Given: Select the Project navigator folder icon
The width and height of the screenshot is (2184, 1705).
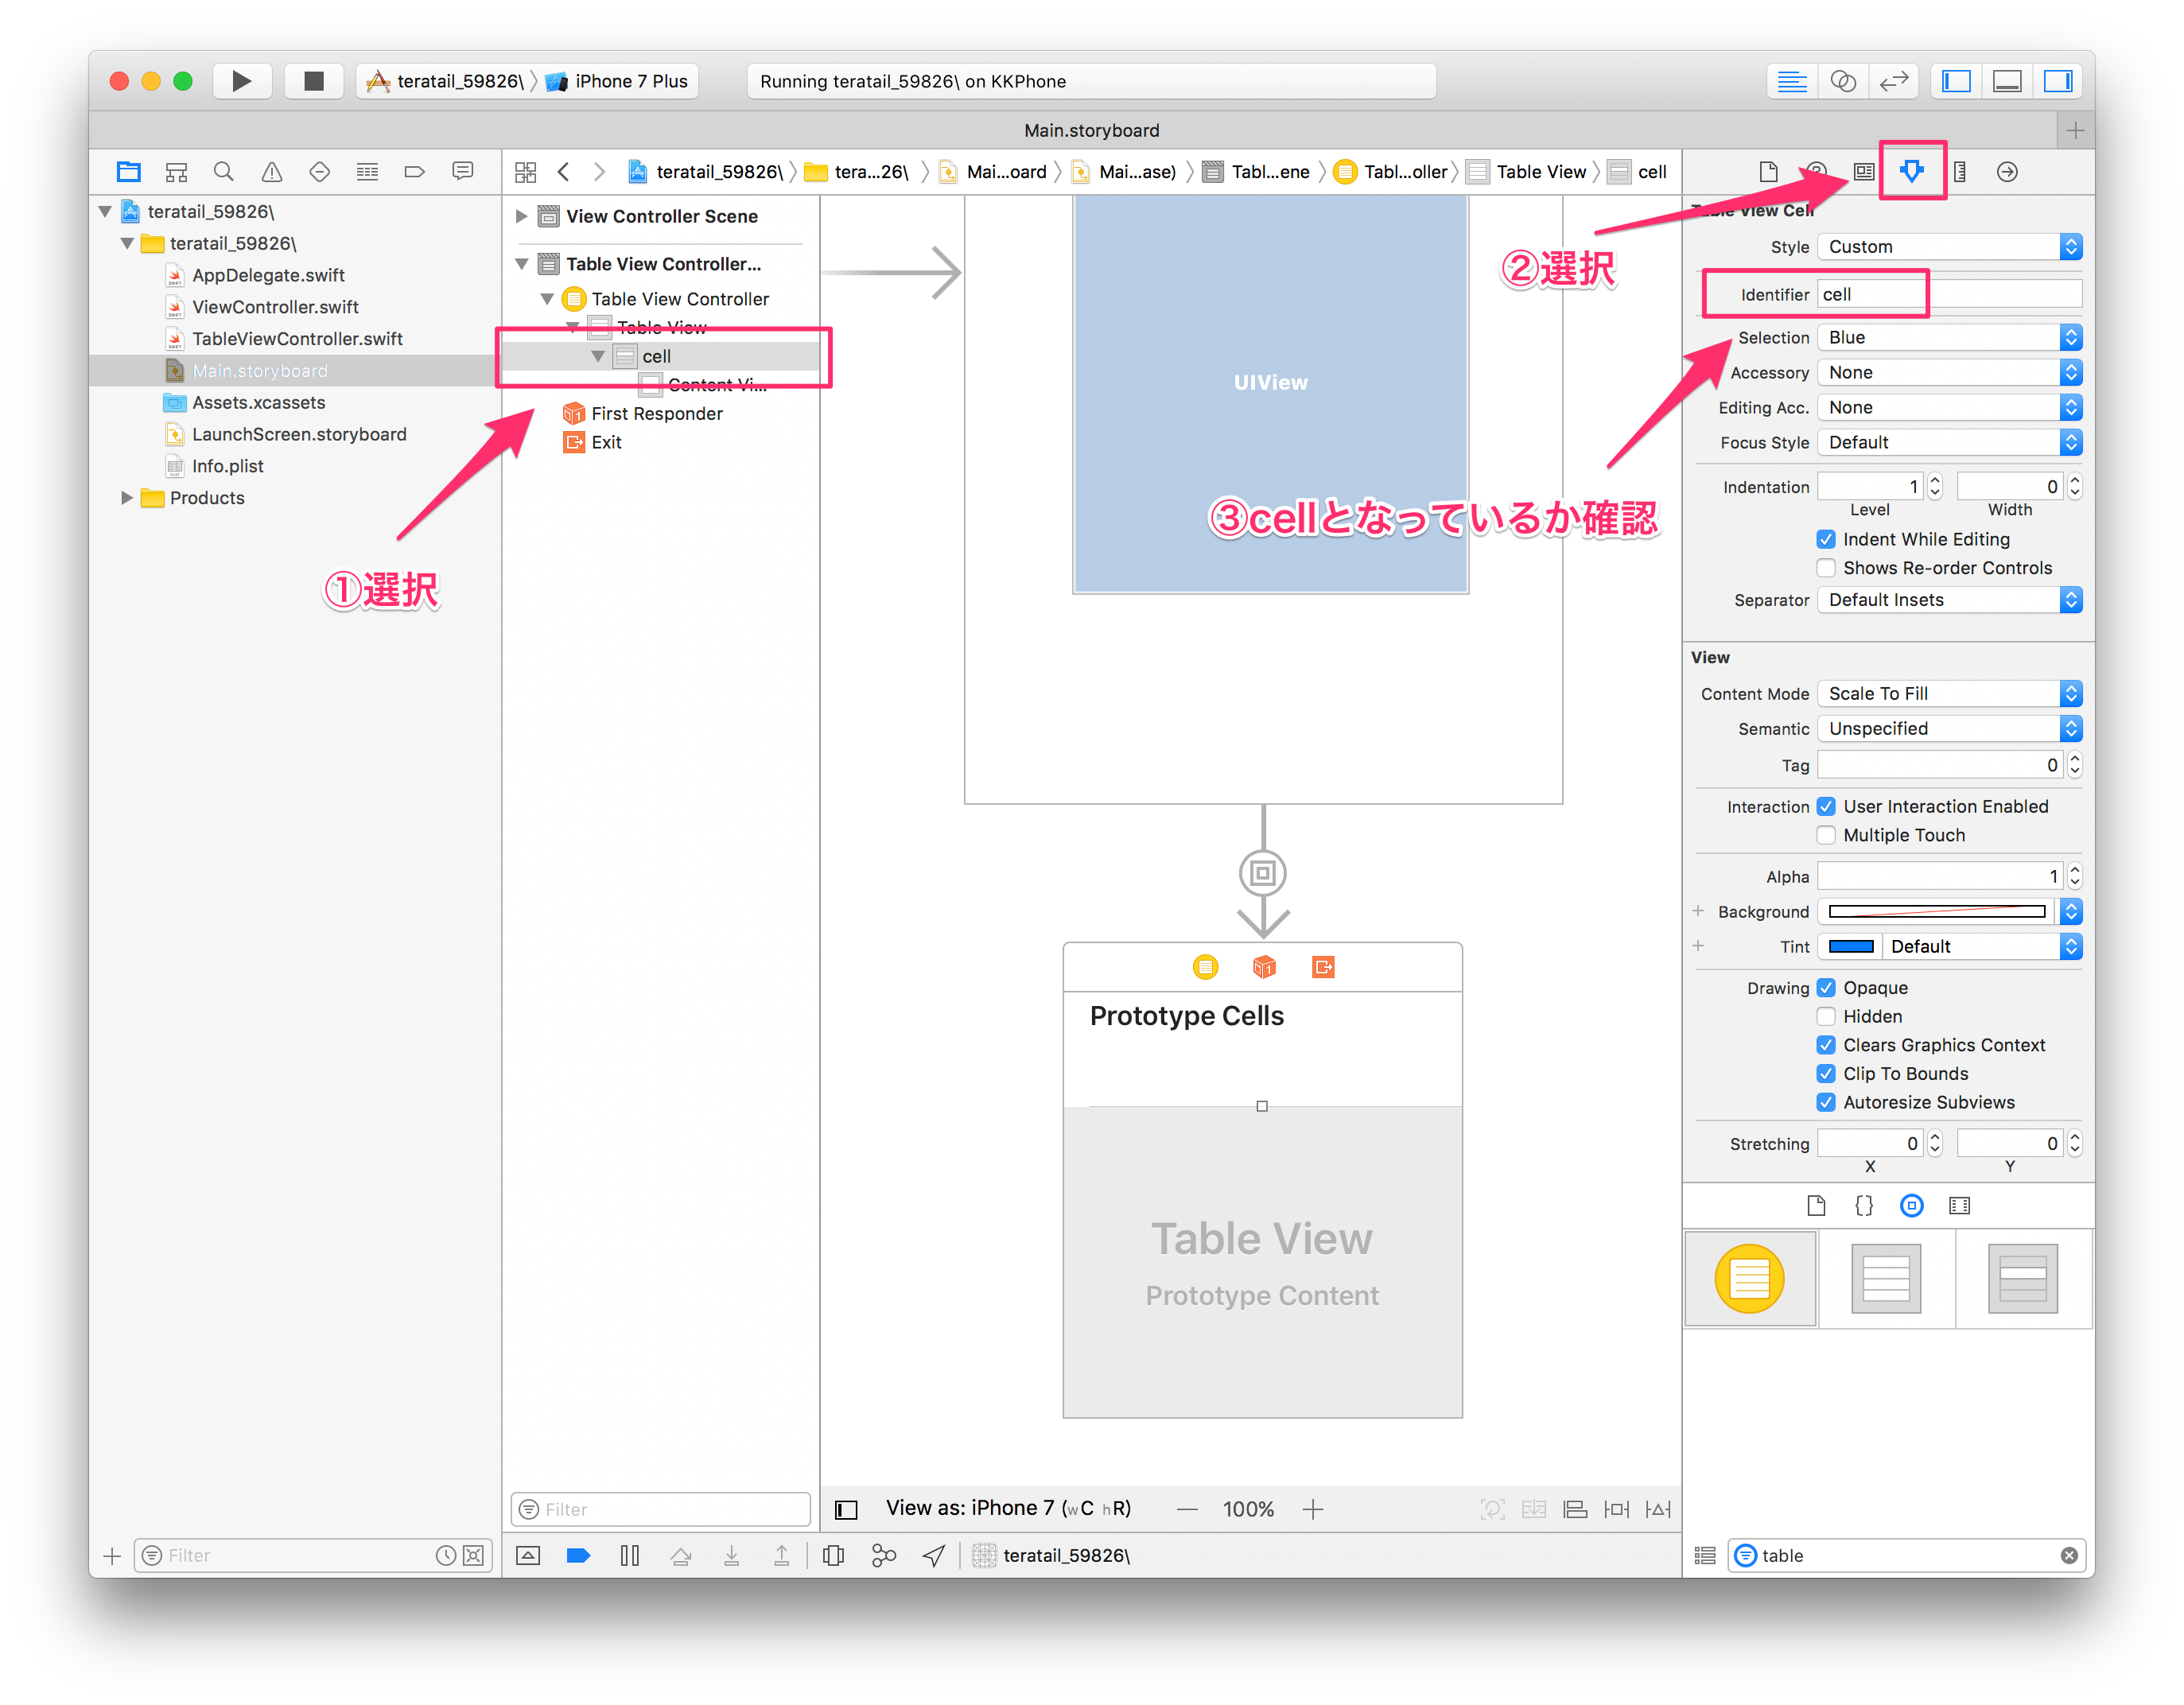Looking at the screenshot, I should point(128,171).
